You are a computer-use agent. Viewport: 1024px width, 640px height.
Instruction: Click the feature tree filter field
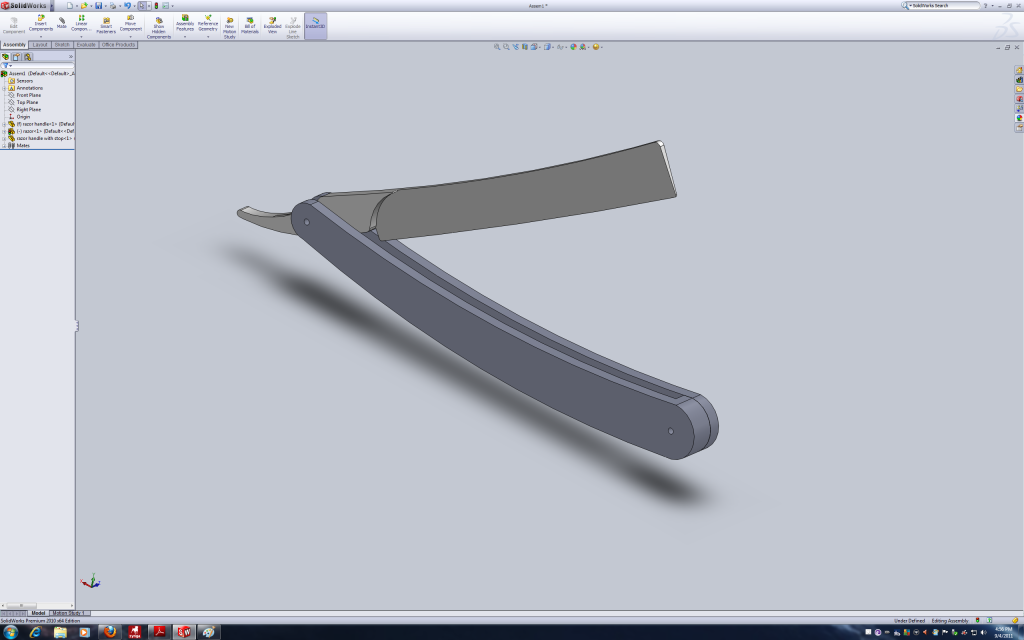click(38, 66)
